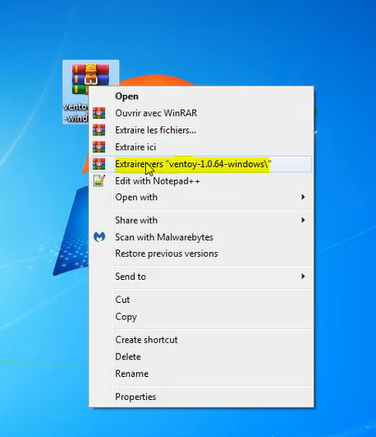This screenshot has width=376, height=437.
Task: Expand the Open with submenu arrow
Action: coord(303,197)
